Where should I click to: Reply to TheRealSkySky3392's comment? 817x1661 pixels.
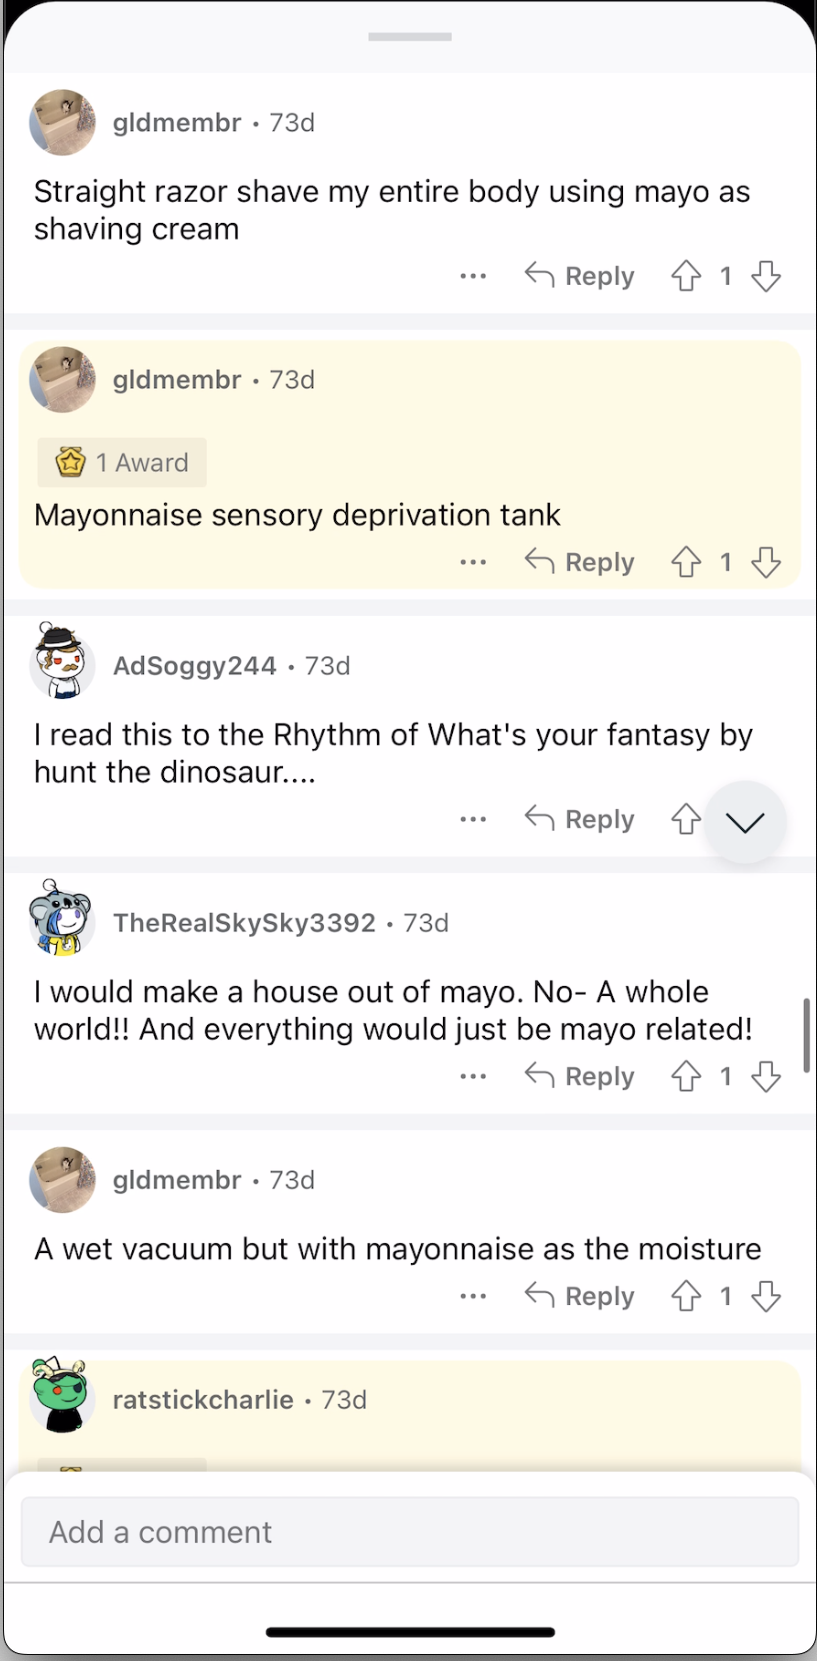tap(580, 1076)
